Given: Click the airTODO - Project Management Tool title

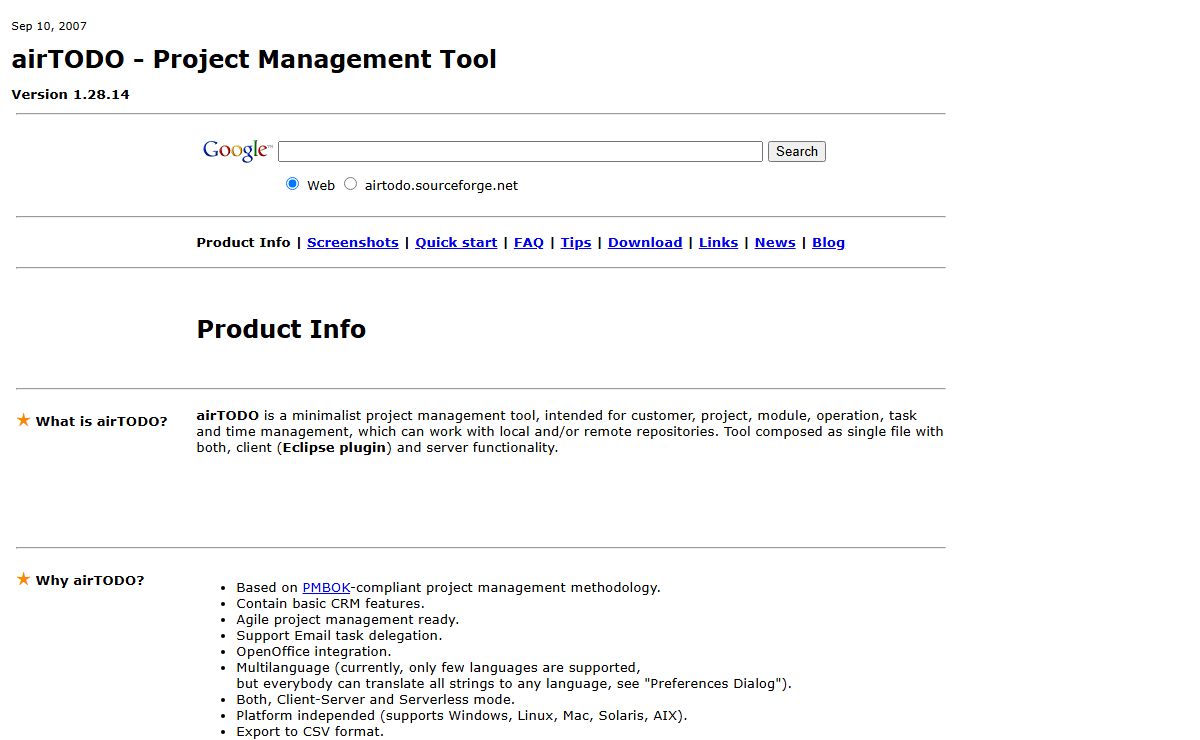Looking at the screenshot, I should 254,59.
